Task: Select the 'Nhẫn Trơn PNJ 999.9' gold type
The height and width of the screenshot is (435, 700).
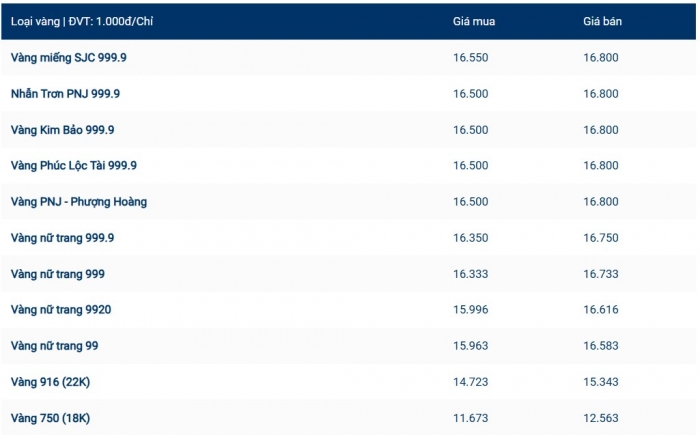Action: 65,94
